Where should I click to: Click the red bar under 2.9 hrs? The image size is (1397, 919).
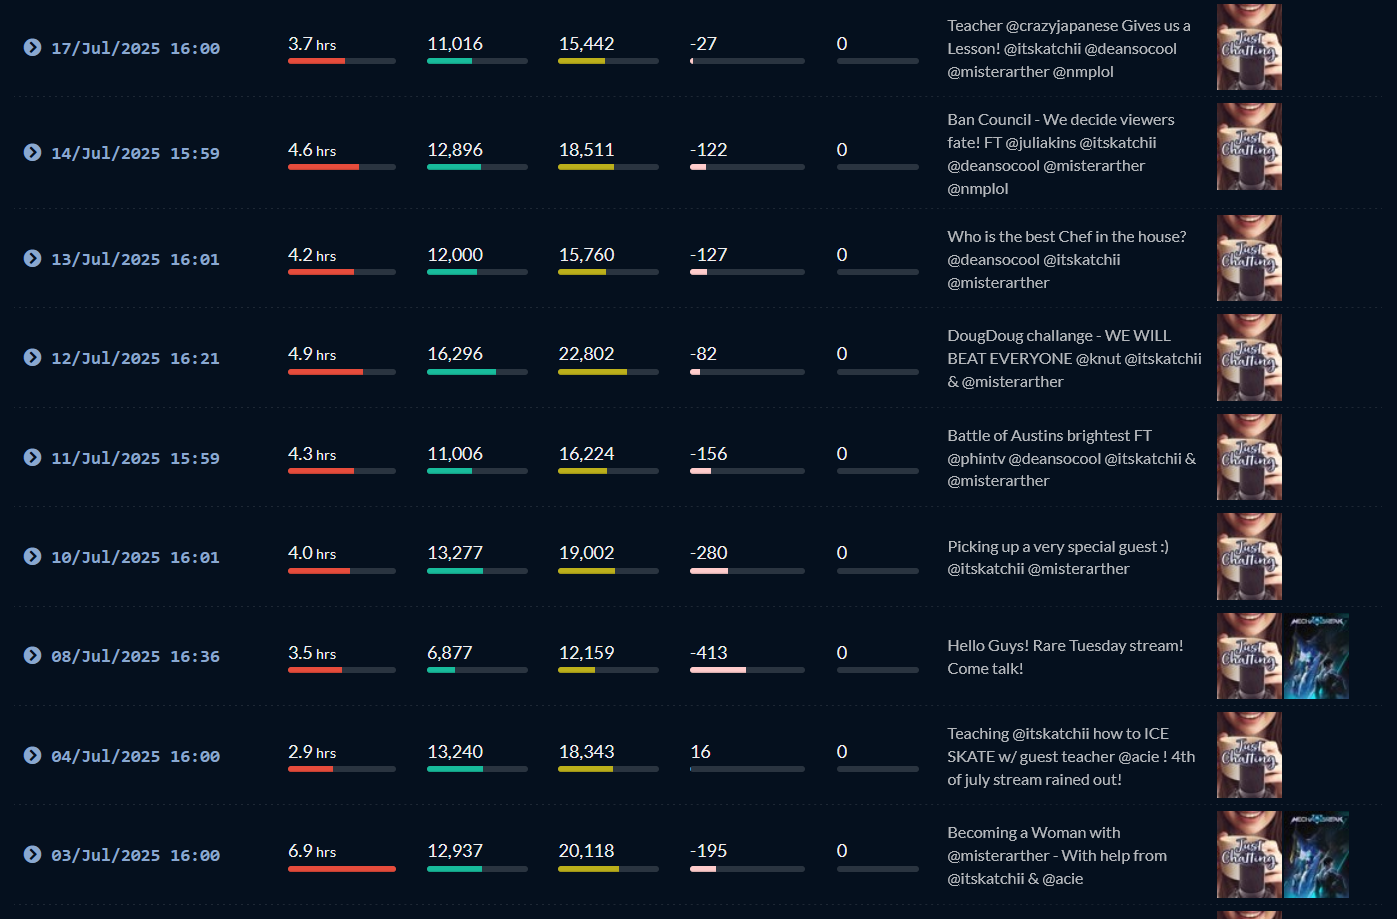point(311,769)
